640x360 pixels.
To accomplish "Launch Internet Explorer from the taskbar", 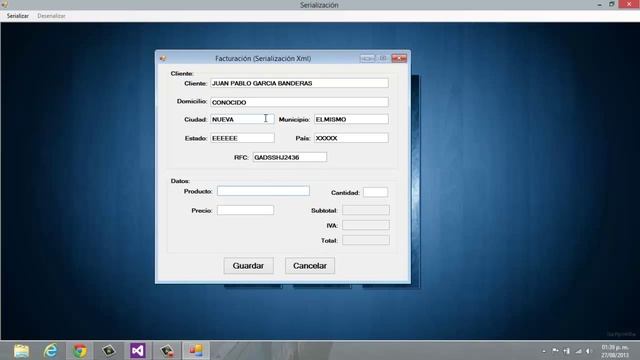I will point(51,351).
